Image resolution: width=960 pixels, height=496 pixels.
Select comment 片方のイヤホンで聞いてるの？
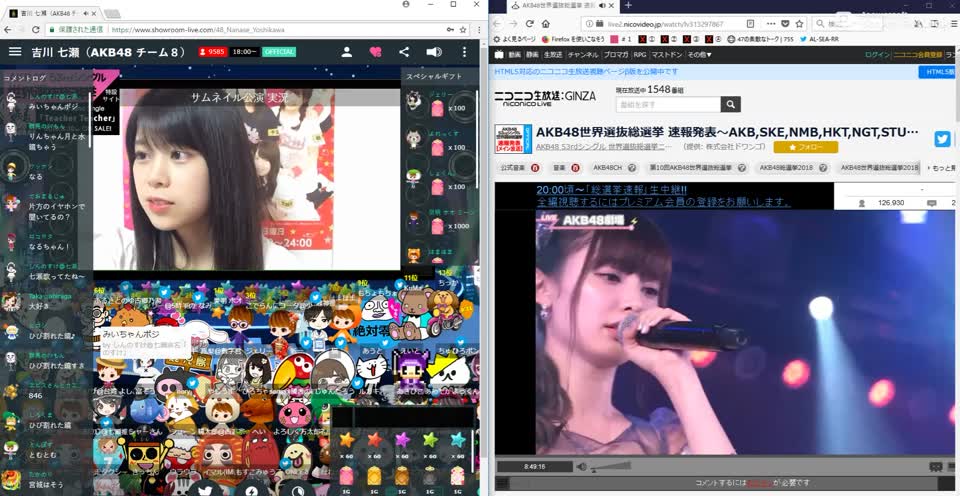click(57, 211)
